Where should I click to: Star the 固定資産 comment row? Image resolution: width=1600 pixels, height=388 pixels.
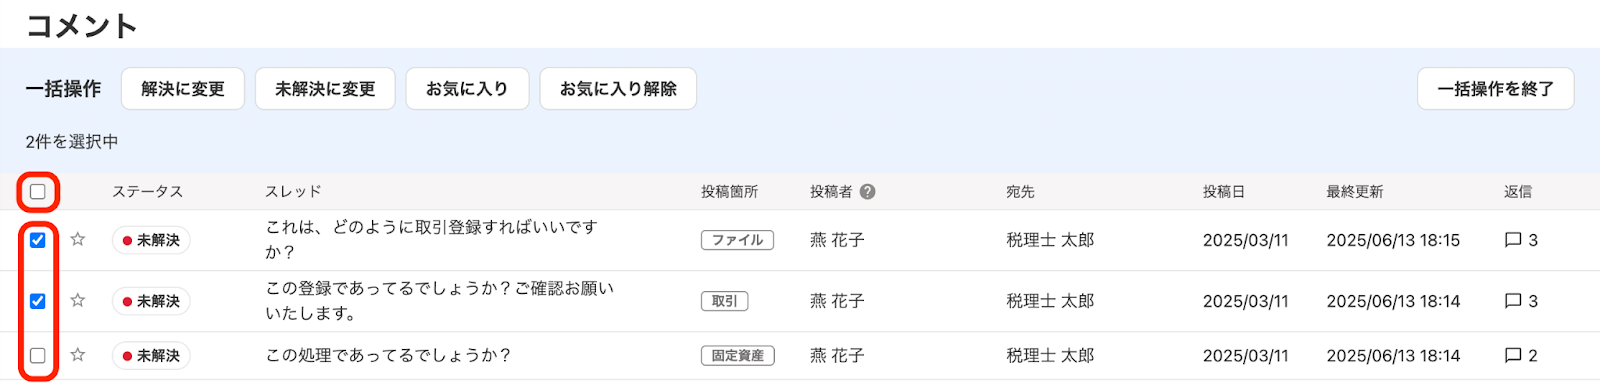78,355
